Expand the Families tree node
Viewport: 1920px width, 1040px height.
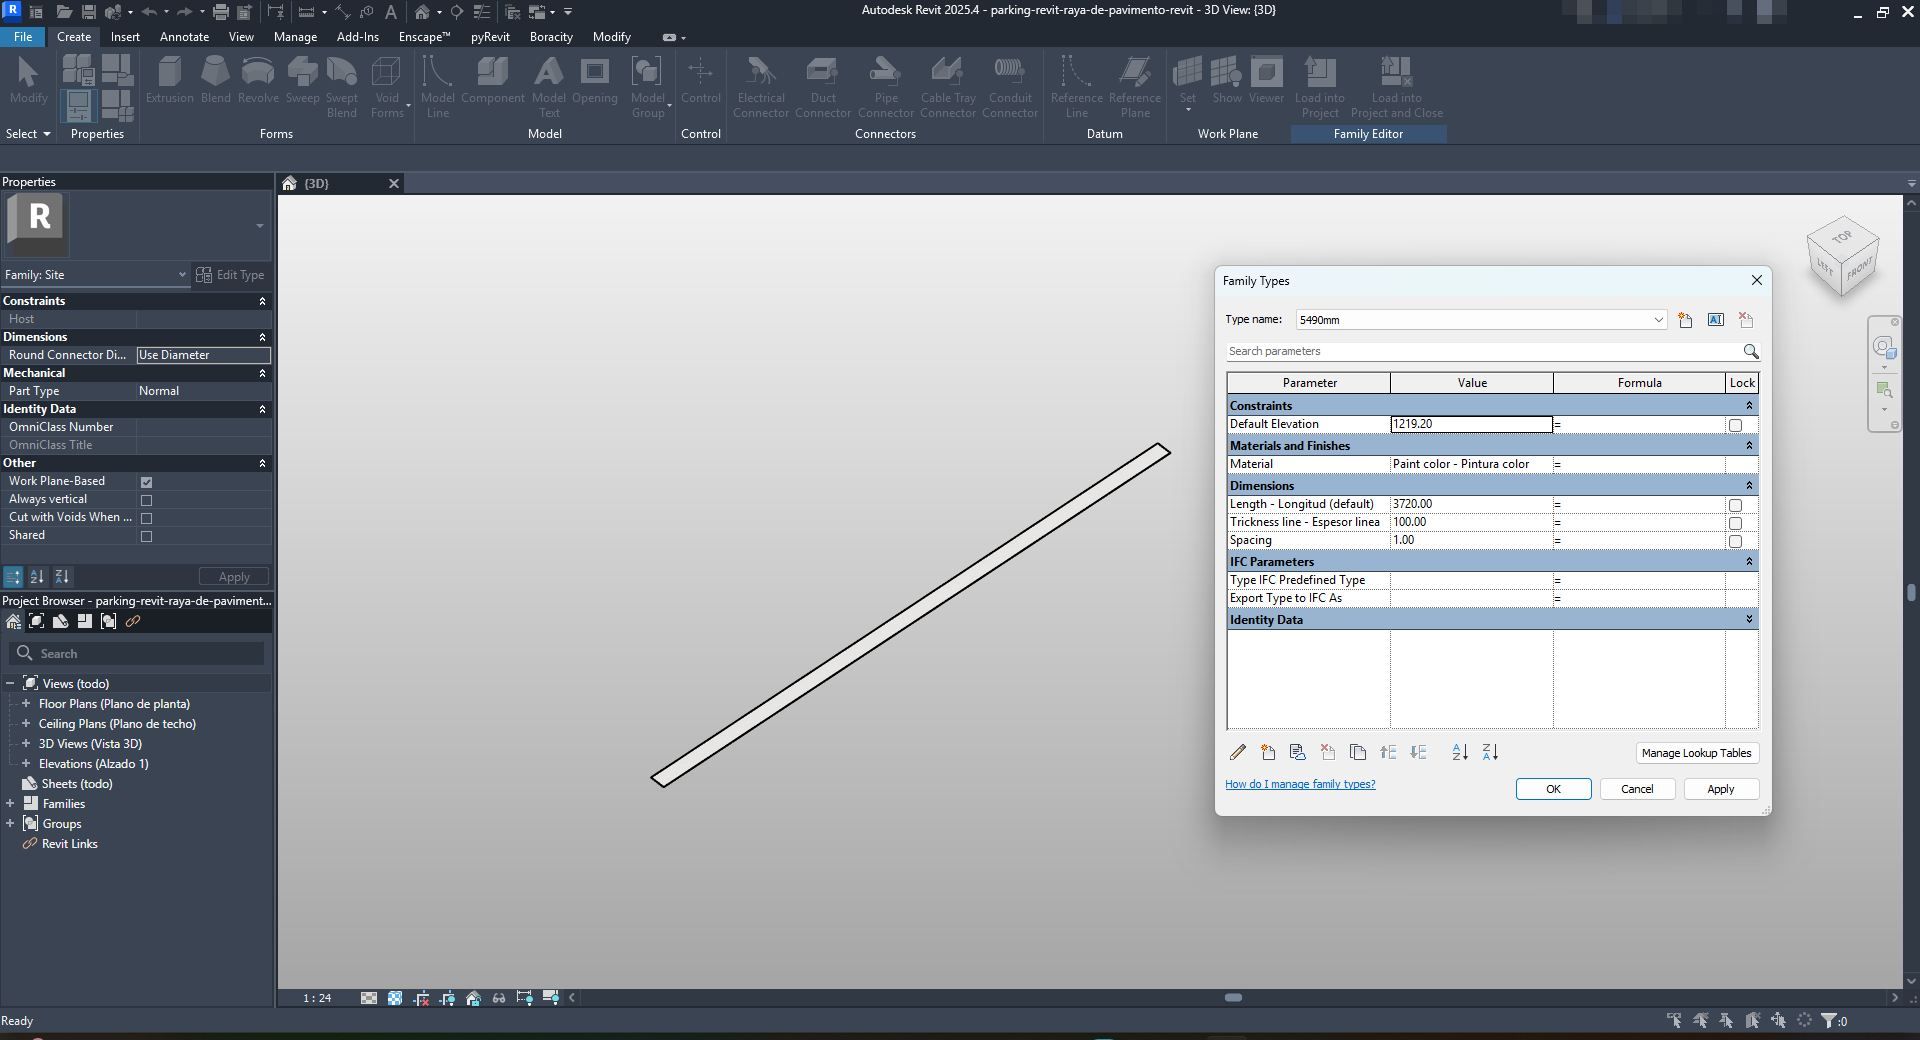pos(10,804)
